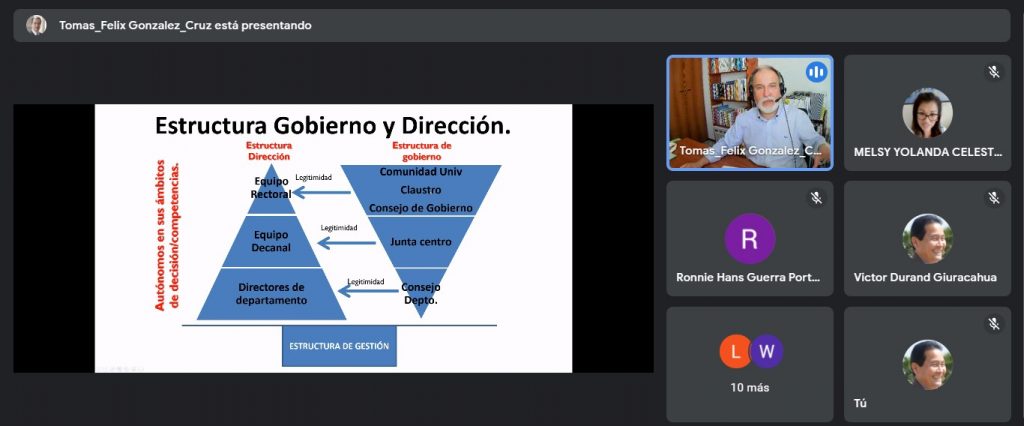The width and height of the screenshot is (1024, 426).
Task: Click muted microphone icon on MELSY YOLANDA tile
Action: pyautogui.click(x=993, y=72)
